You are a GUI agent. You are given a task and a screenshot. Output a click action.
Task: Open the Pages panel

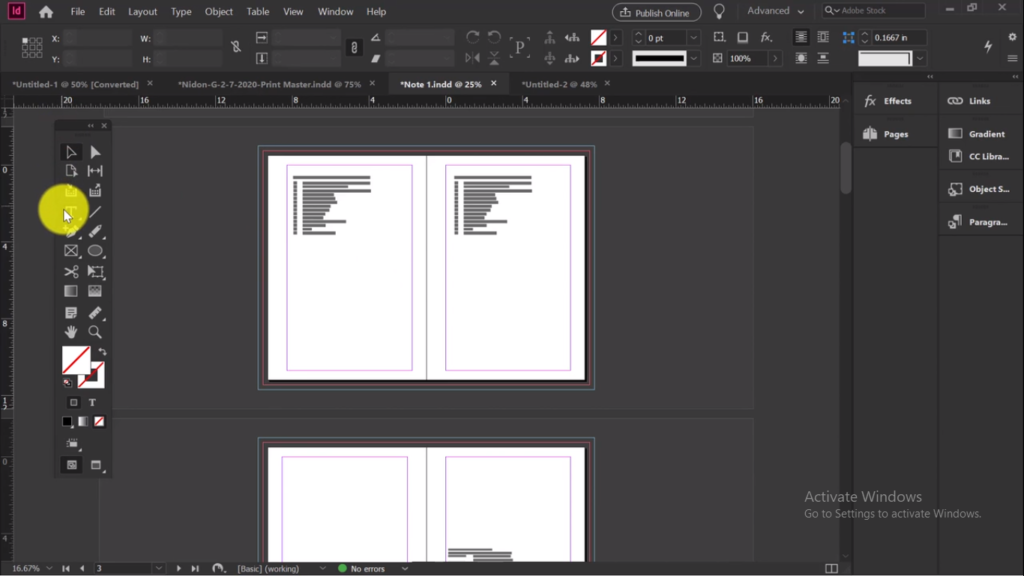point(887,134)
